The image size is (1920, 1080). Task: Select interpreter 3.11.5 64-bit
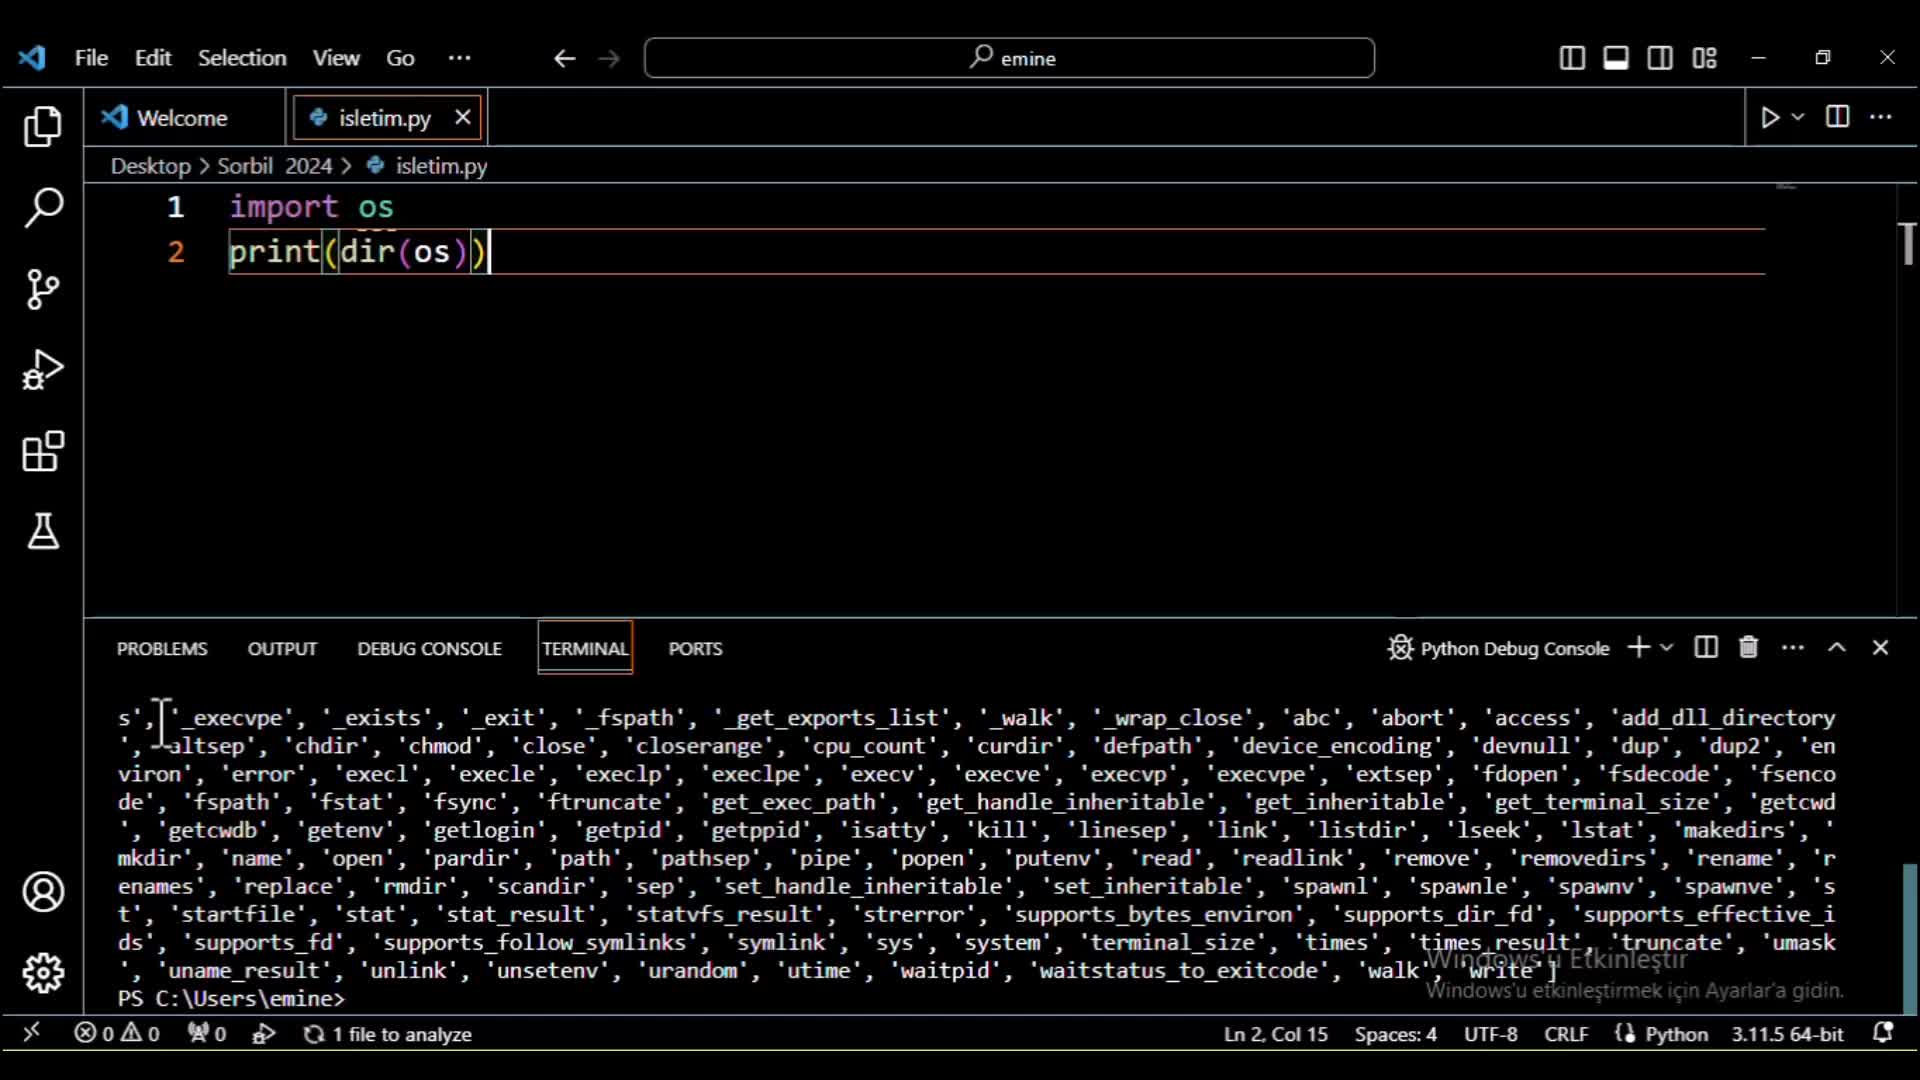1787,1034
